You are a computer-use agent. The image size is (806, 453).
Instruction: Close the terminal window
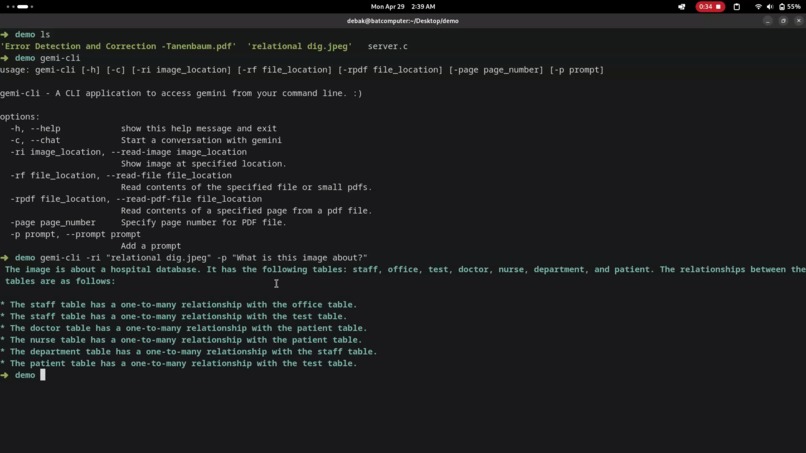(x=798, y=21)
